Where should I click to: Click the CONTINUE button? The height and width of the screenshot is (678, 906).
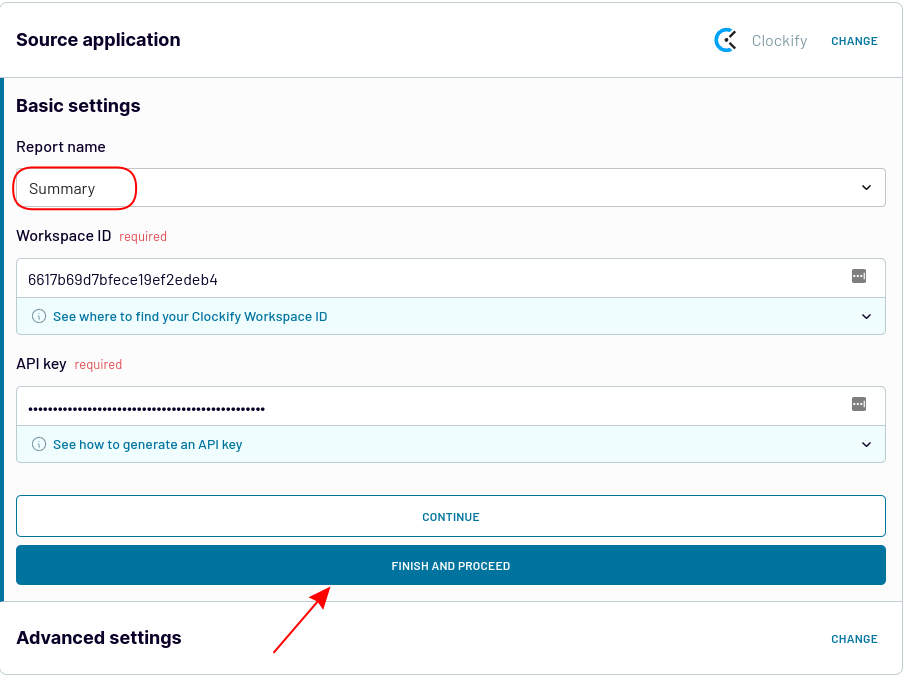(x=451, y=516)
